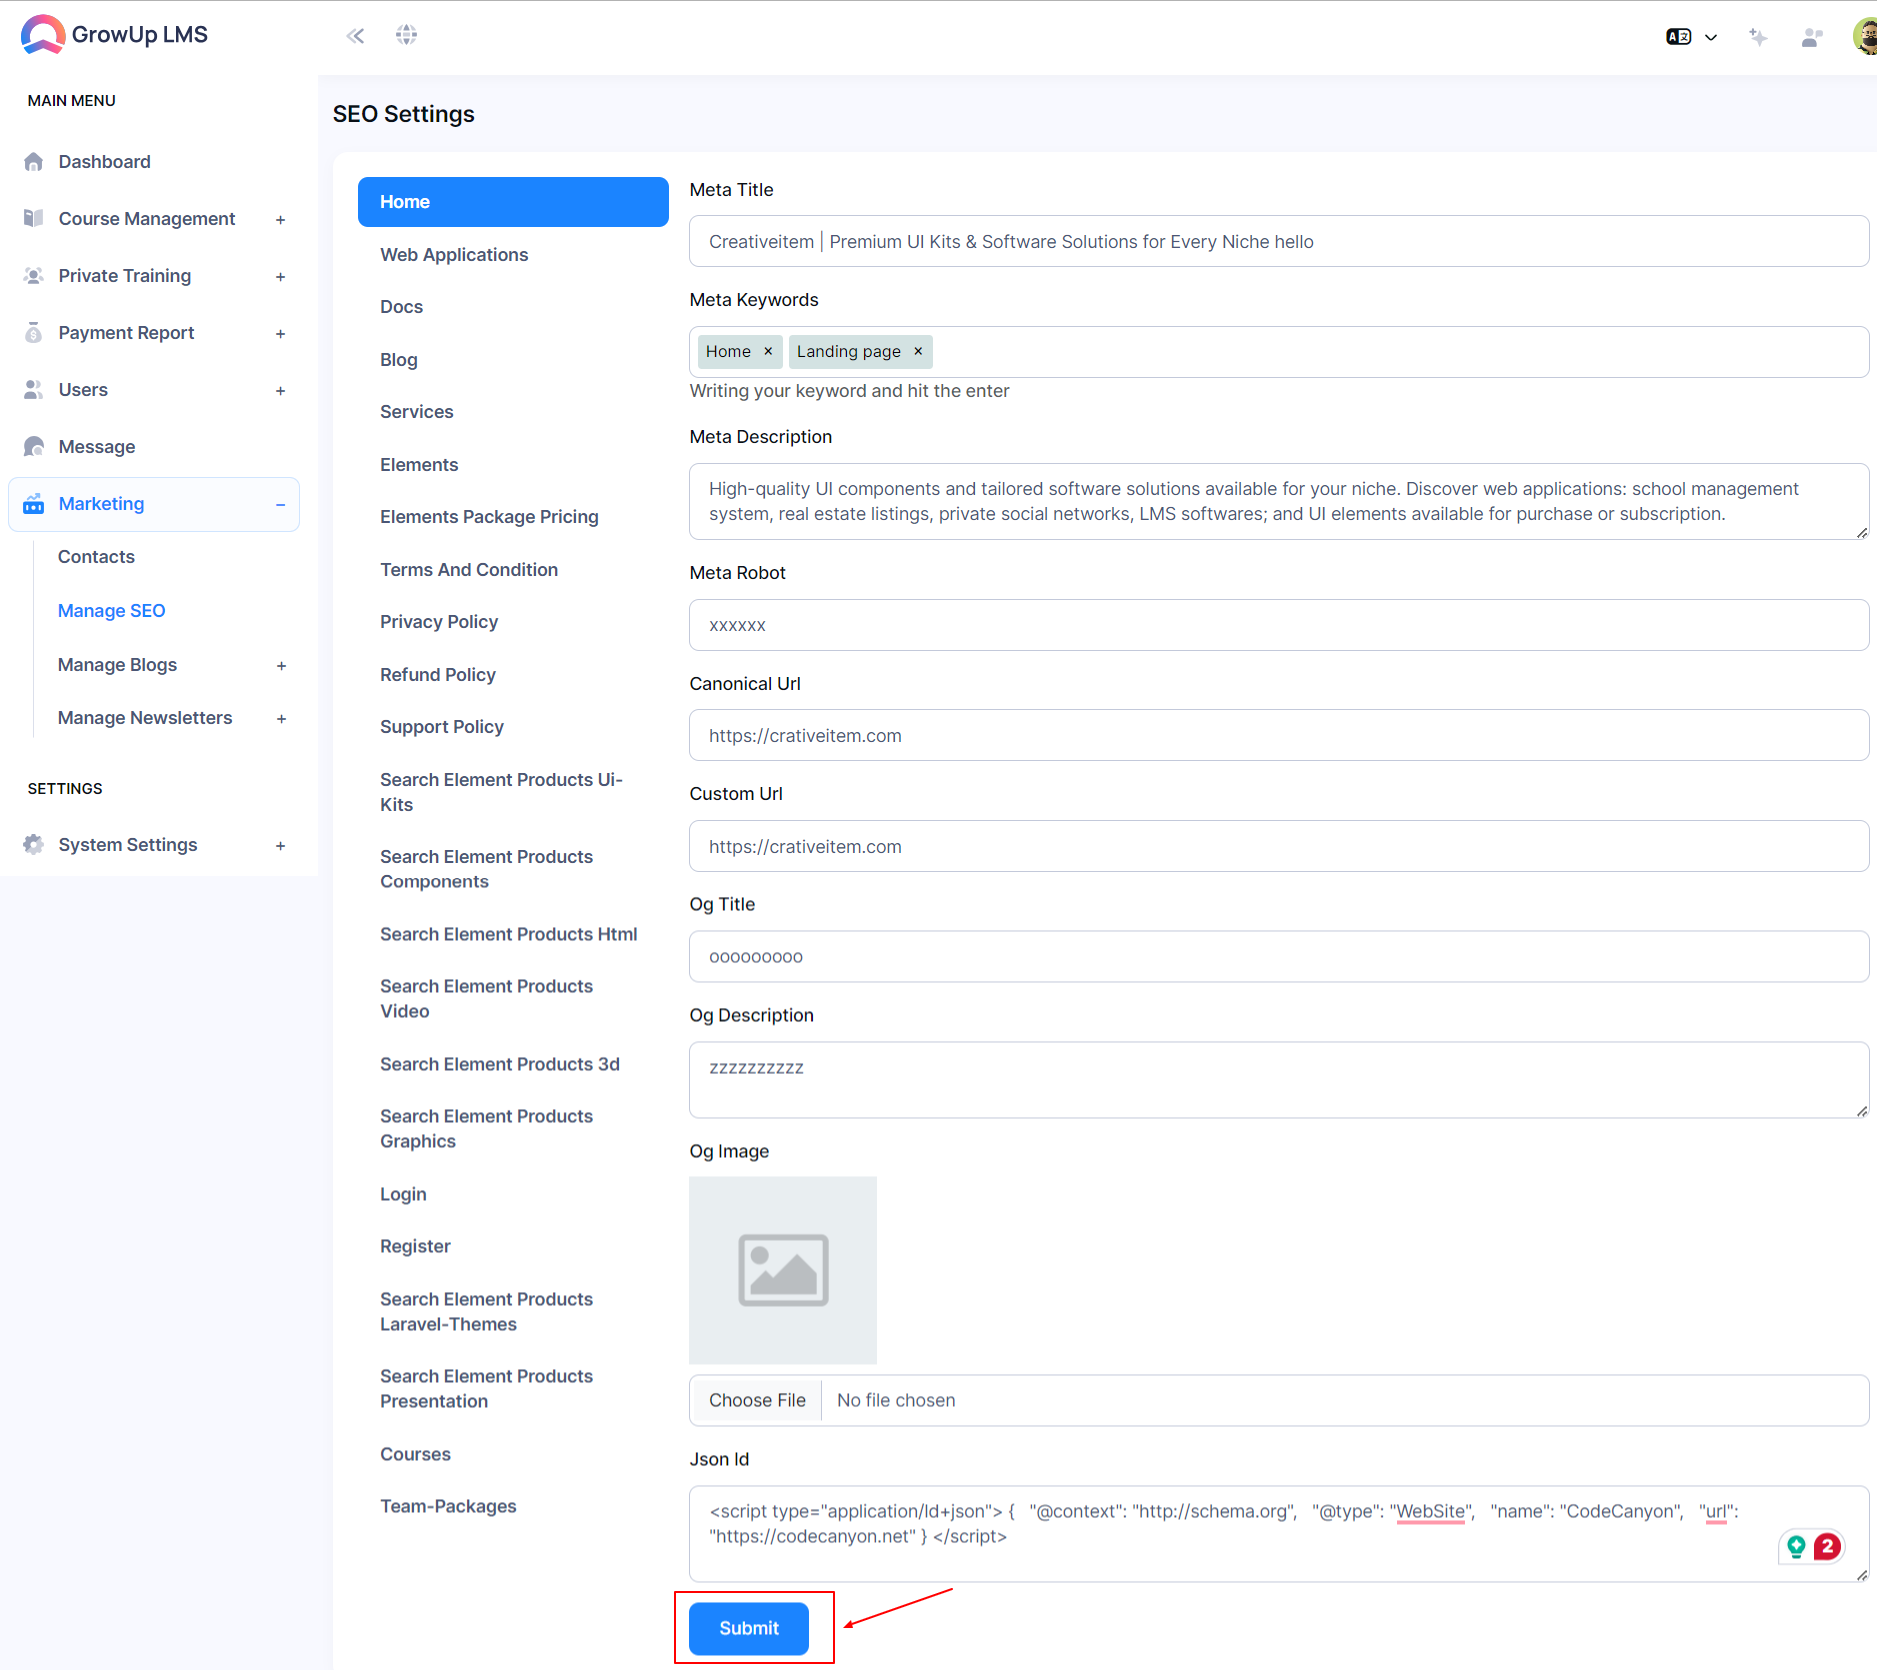Viewport: 1877px width, 1670px height.
Task: Open Refund Policy tab
Action: pyautogui.click(x=438, y=675)
